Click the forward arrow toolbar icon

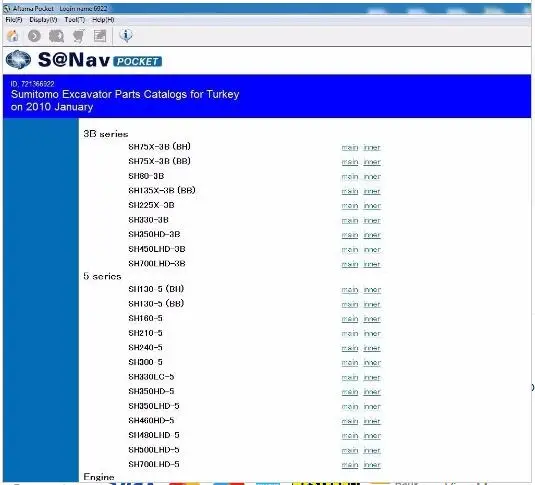click(34, 36)
